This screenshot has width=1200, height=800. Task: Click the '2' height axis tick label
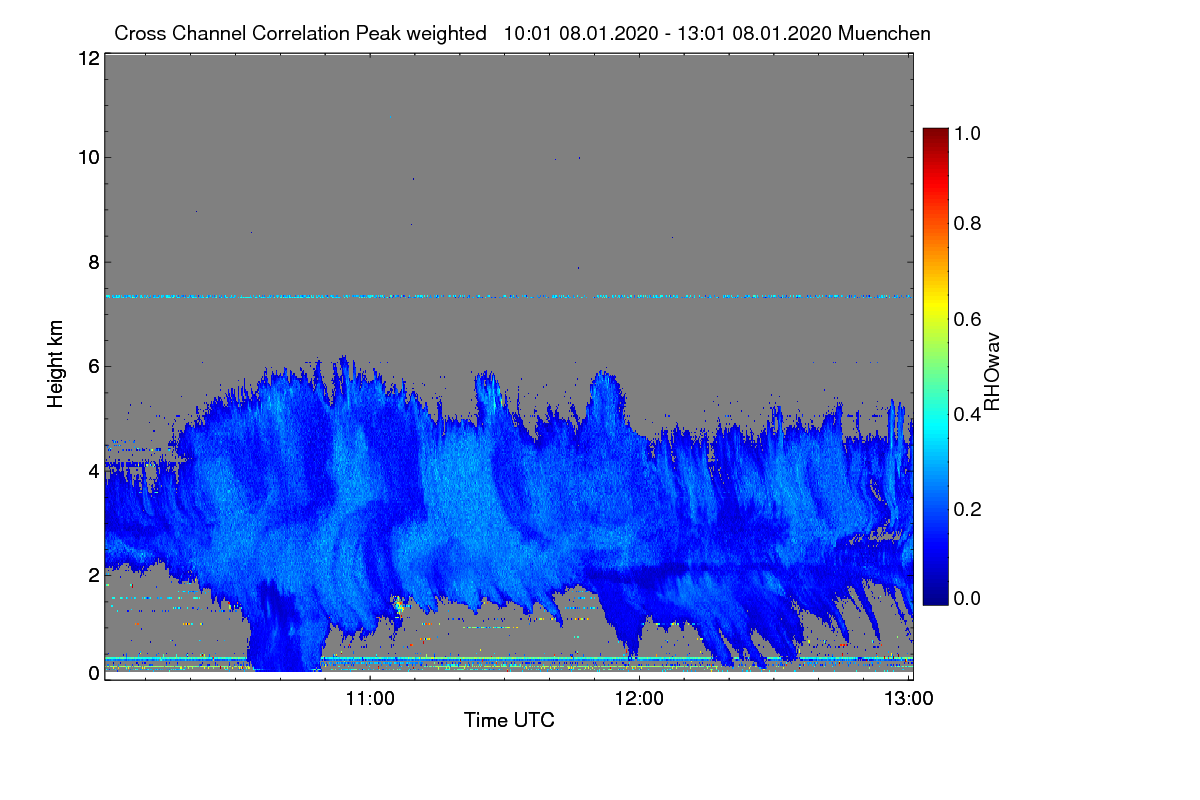coord(93,575)
